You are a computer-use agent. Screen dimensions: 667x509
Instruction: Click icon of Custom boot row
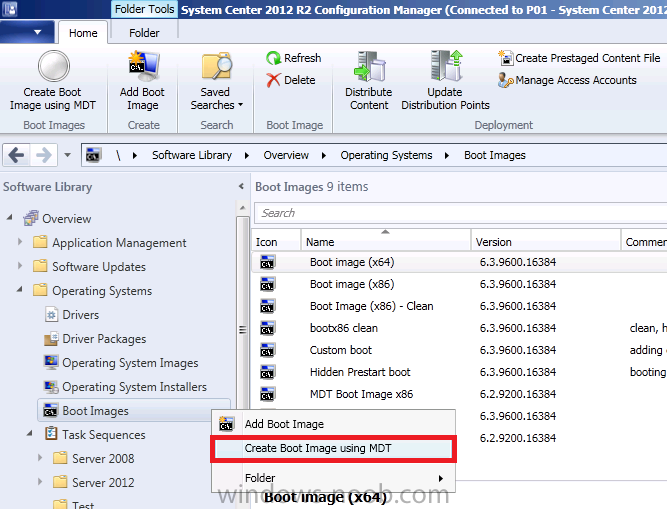268,350
